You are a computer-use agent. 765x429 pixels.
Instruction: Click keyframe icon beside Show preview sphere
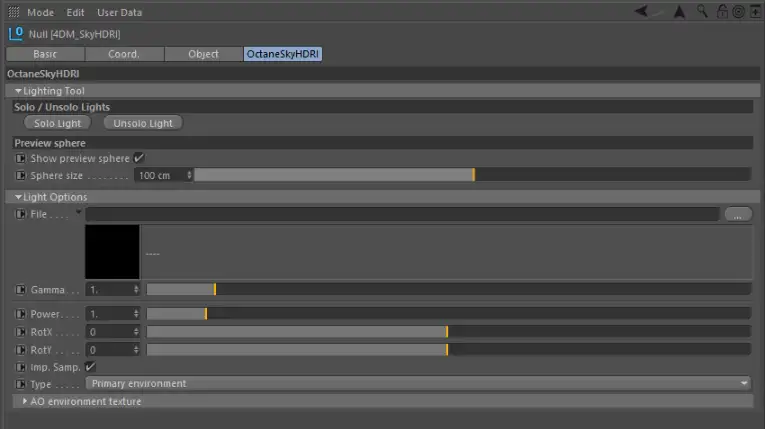click(x=20, y=158)
